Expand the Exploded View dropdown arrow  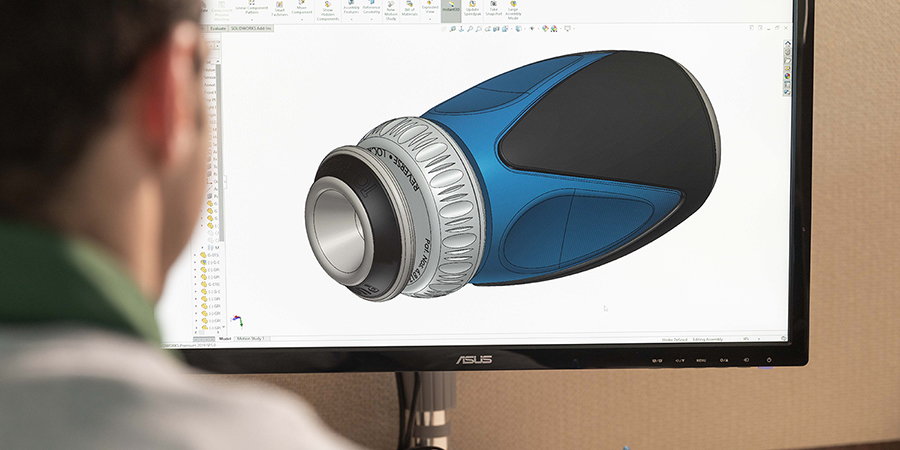pyautogui.click(x=430, y=20)
